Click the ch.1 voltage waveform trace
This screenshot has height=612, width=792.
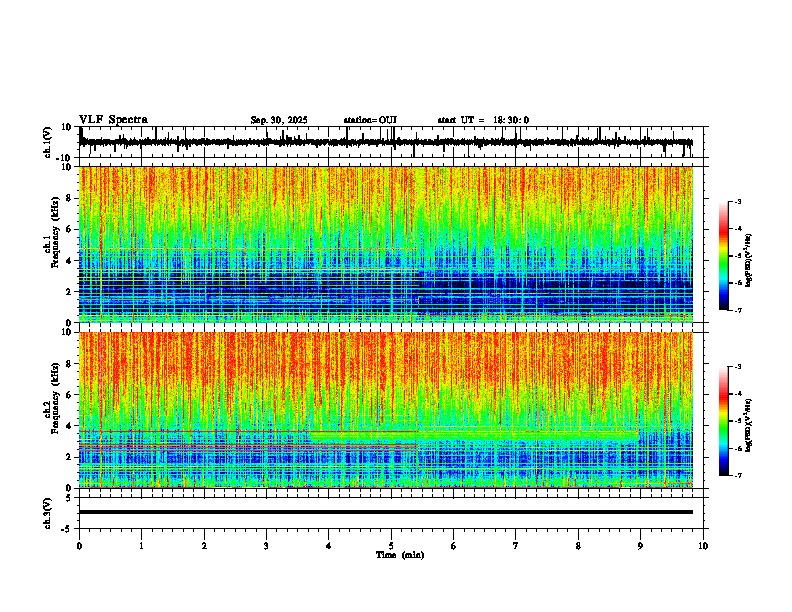[x=386, y=142]
